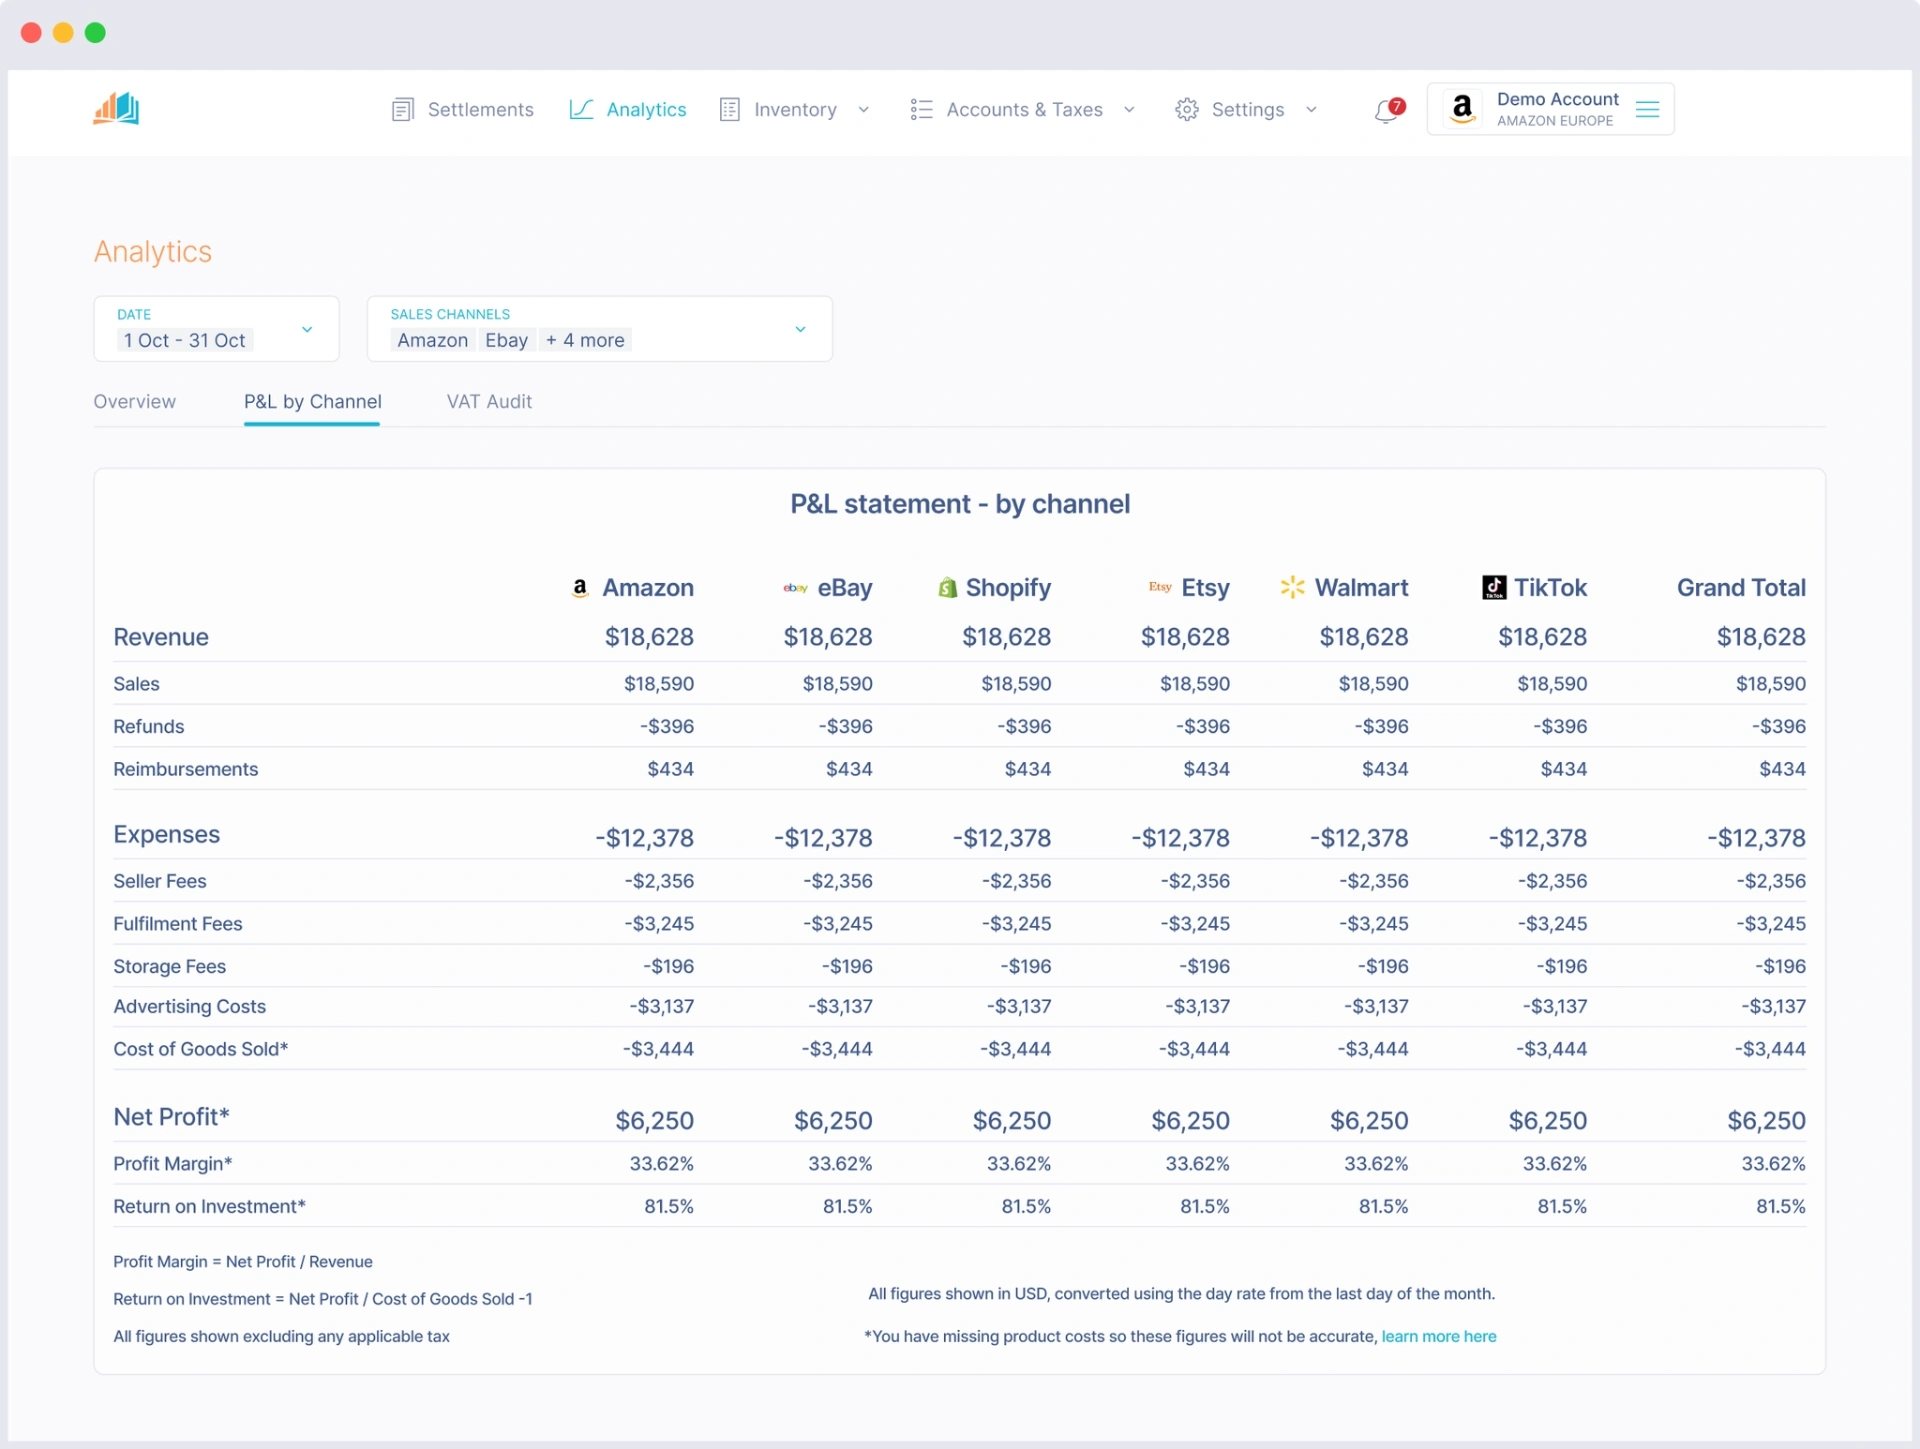Expand Settings dropdown chevron

click(x=1311, y=110)
